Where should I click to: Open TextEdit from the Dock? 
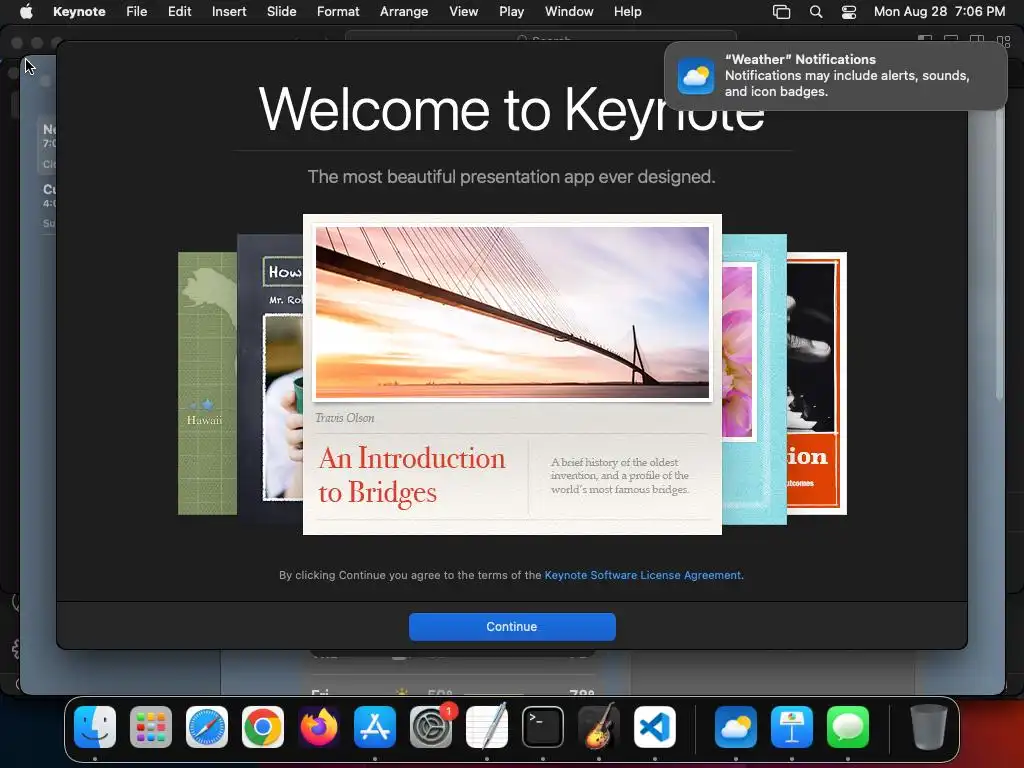pos(487,727)
